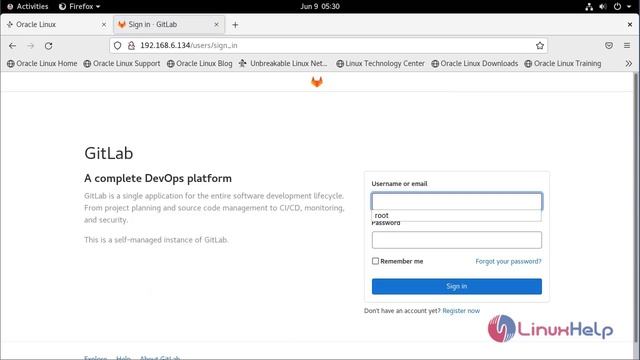Open the Oracle Linux Downloads bookmark
The width and height of the screenshot is (640, 360).
pos(475,64)
